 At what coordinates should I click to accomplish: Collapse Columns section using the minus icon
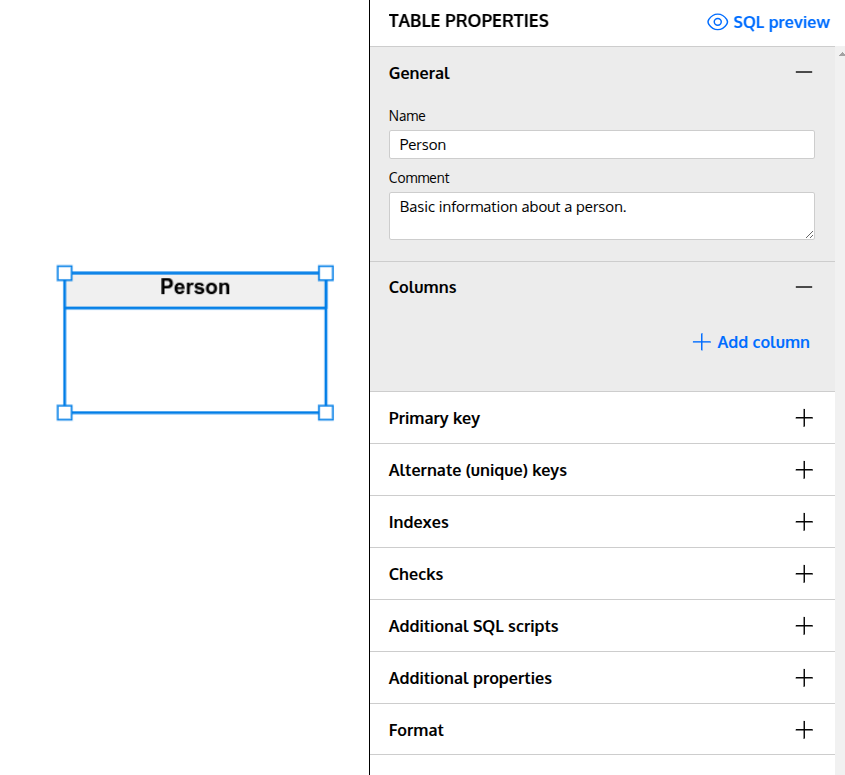point(804,287)
